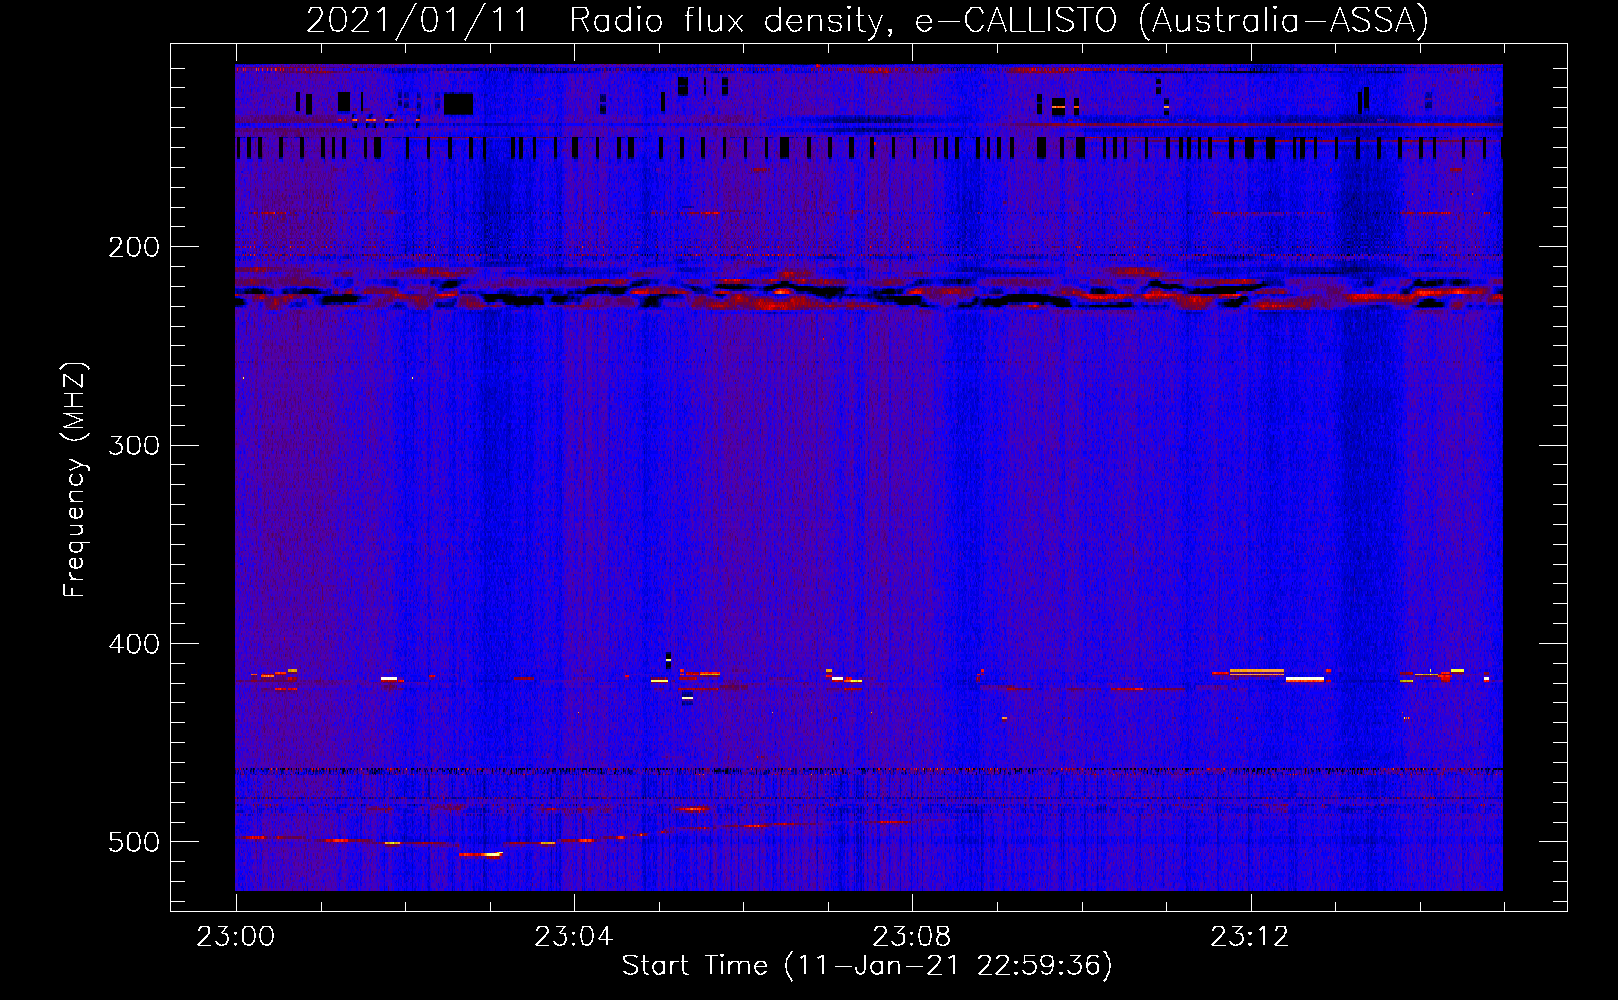The width and height of the screenshot is (1618, 1000).
Task: Click the 'Frequency (MHZ)' axis label
Action: [x=76, y=479]
